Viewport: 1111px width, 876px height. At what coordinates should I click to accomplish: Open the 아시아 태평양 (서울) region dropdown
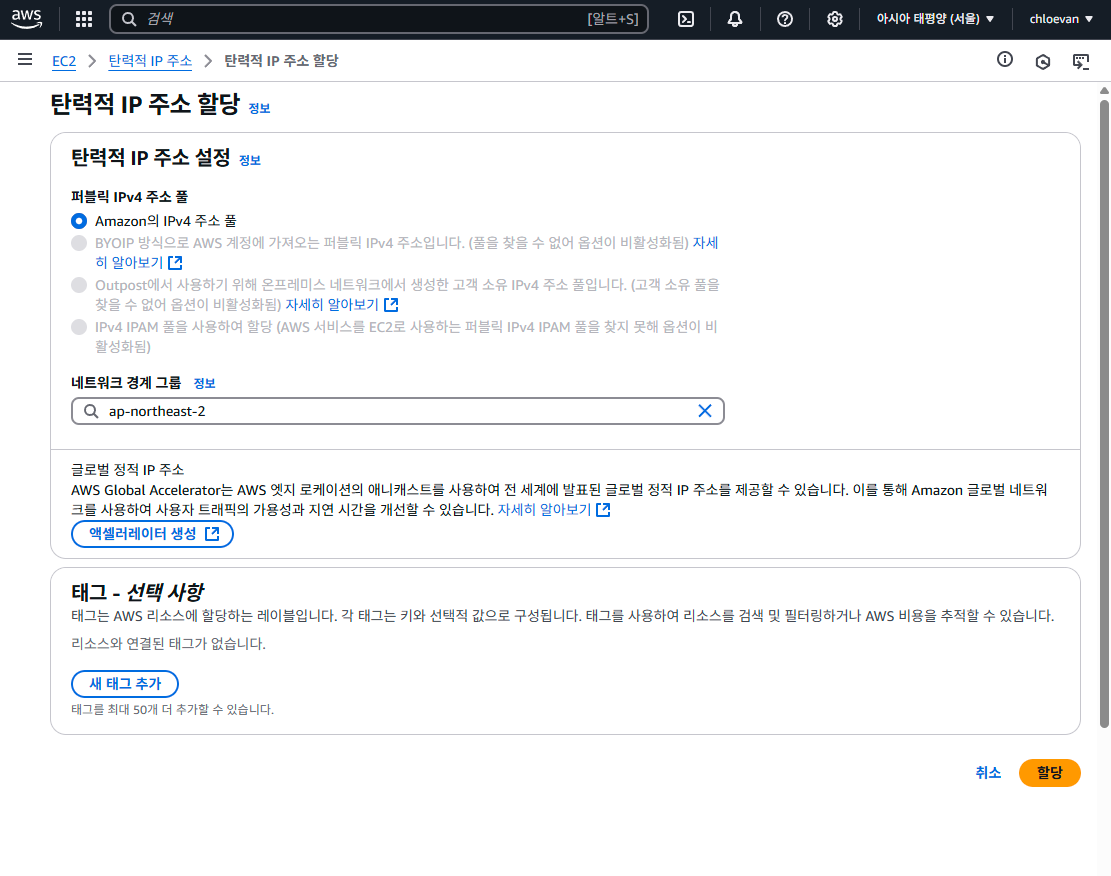pos(935,19)
